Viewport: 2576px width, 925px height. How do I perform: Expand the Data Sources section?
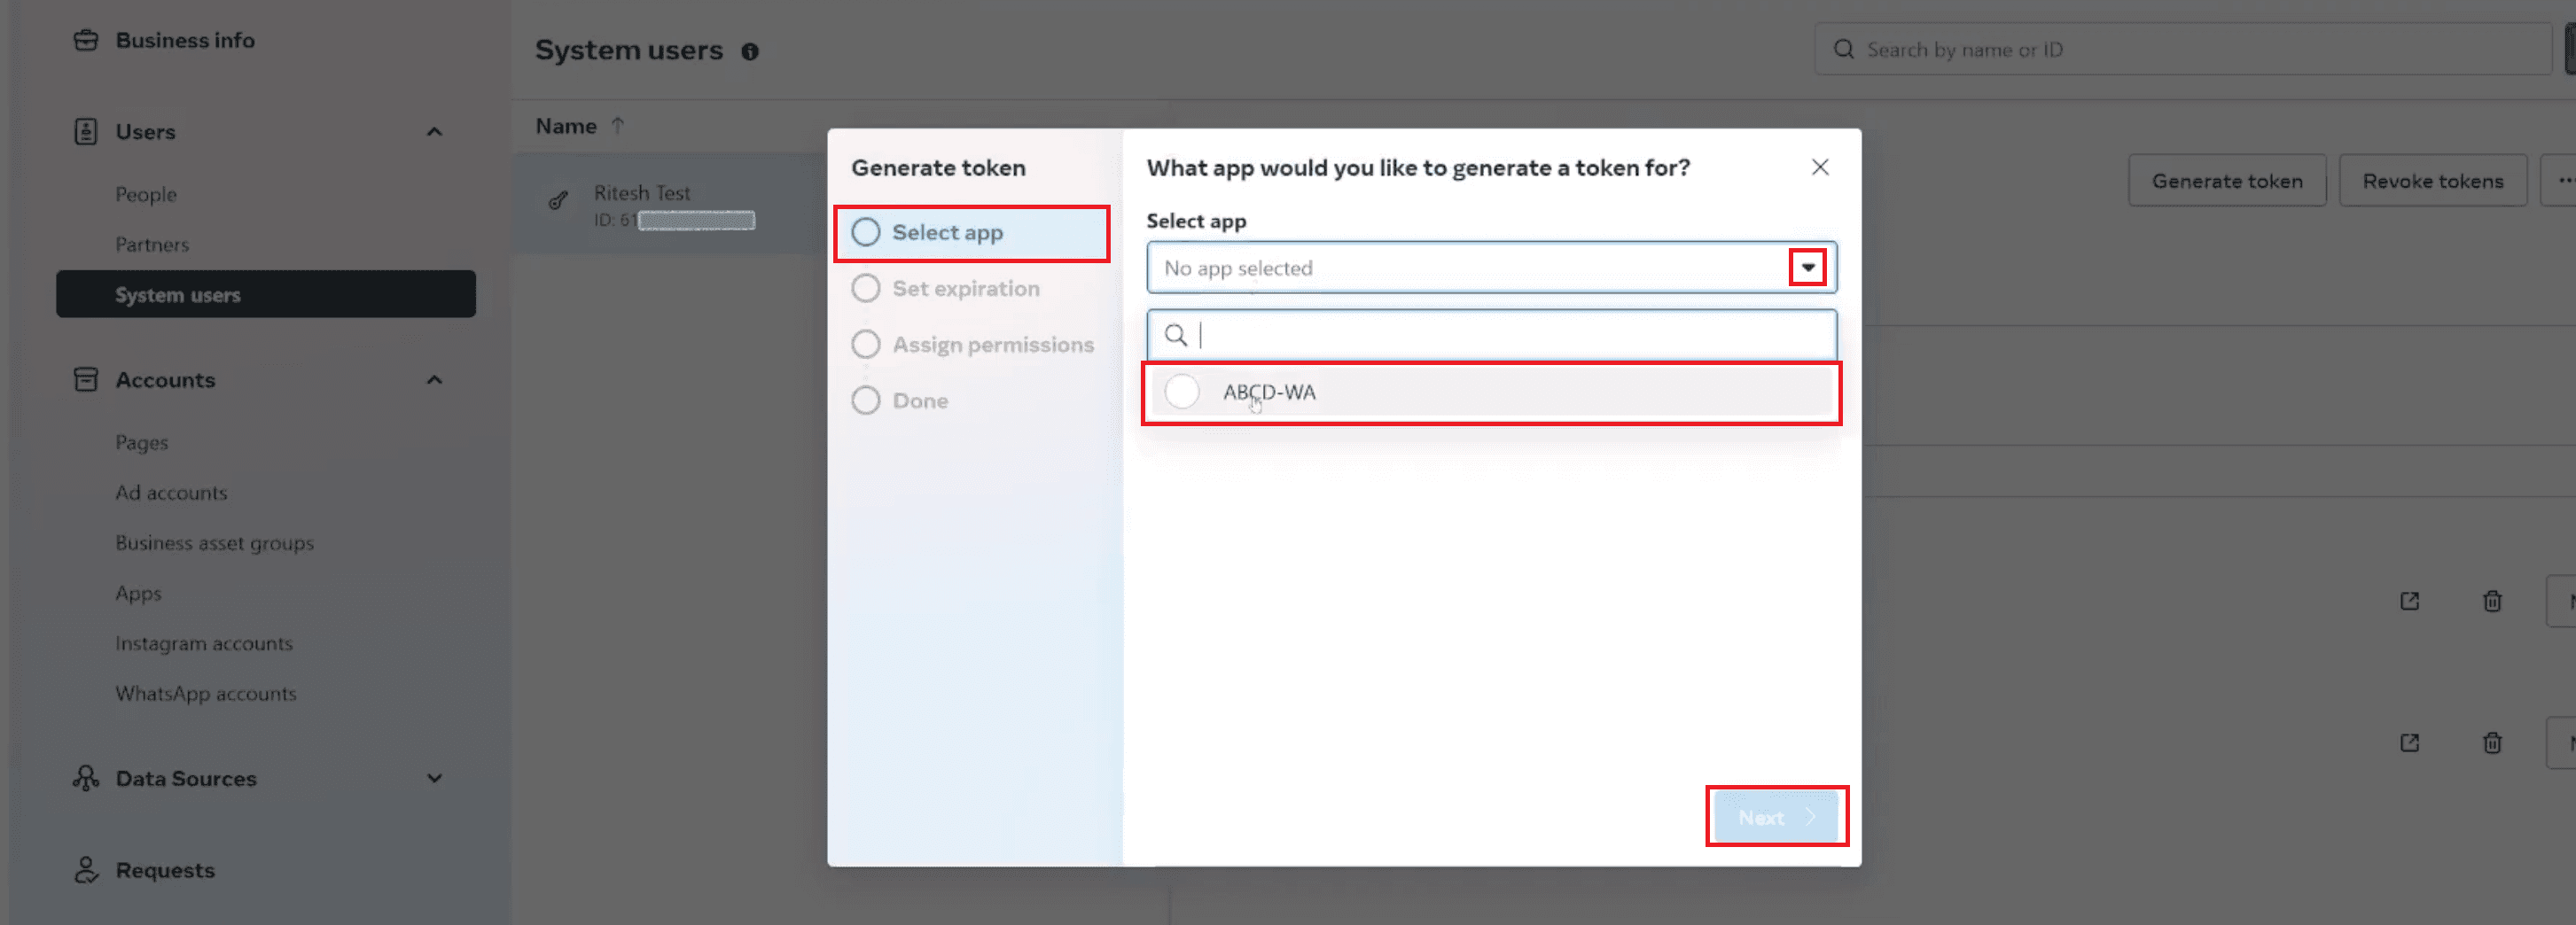pos(433,778)
